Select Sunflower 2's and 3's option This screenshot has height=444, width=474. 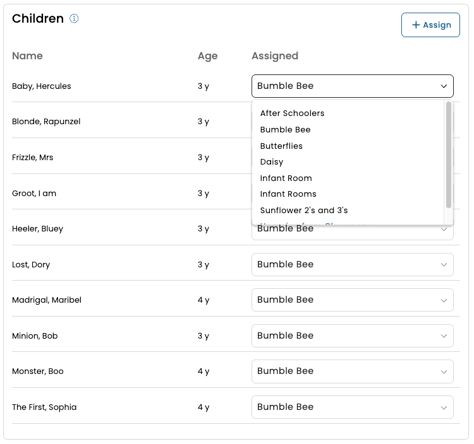pyautogui.click(x=304, y=210)
